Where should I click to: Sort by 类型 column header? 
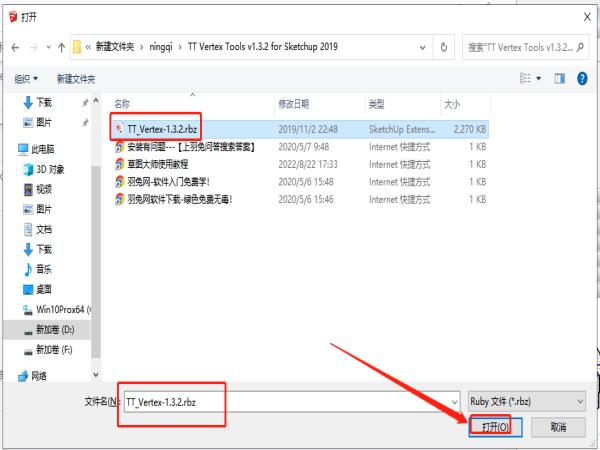[377, 104]
